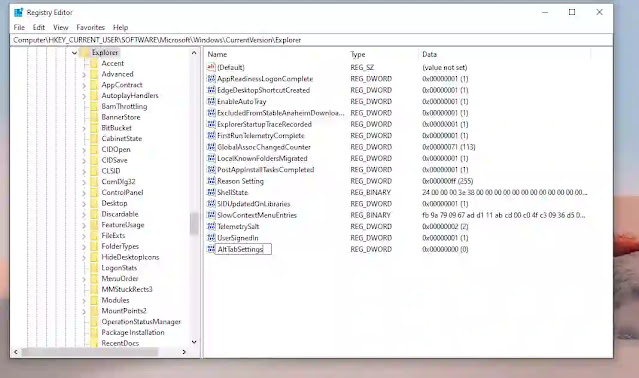This screenshot has height=378, width=639.
Task: Click the AppReadinessLogonComplete DWORD icon
Action: click(211, 79)
